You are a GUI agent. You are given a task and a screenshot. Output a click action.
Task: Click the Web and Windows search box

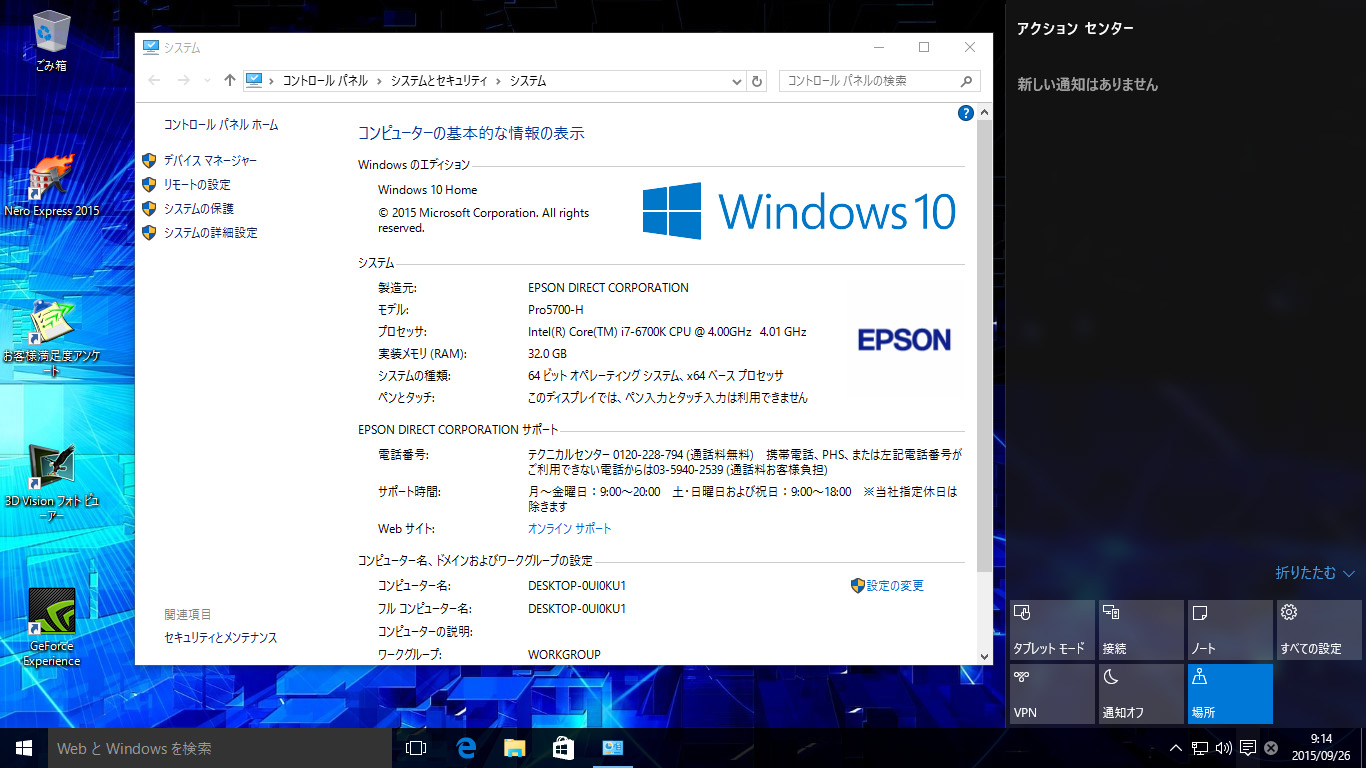(x=220, y=748)
